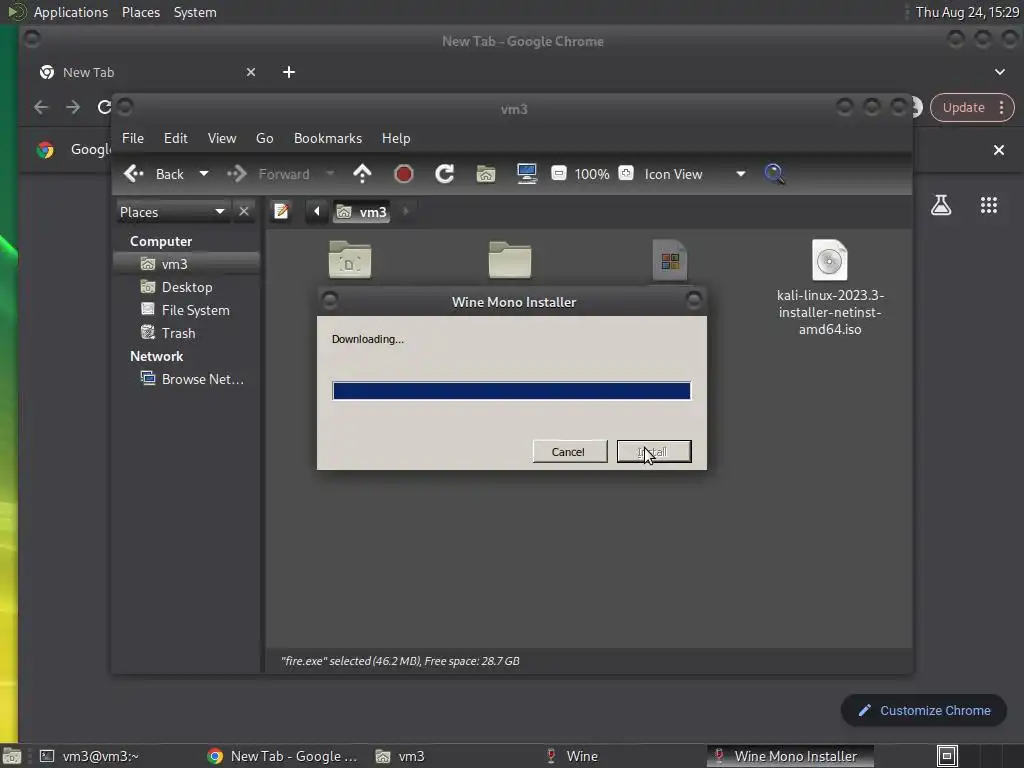Click show desktop icon in bottom panel
Viewport: 1024px width, 768px height.
(11, 756)
